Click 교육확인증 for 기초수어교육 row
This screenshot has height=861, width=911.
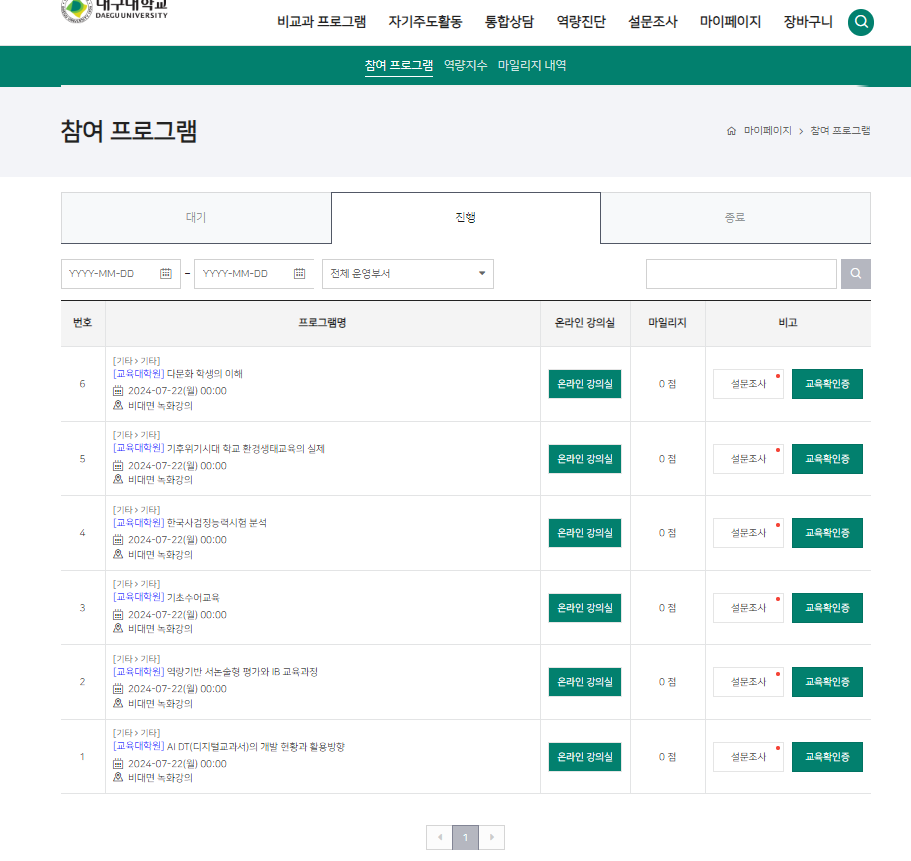[x=827, y=608]
